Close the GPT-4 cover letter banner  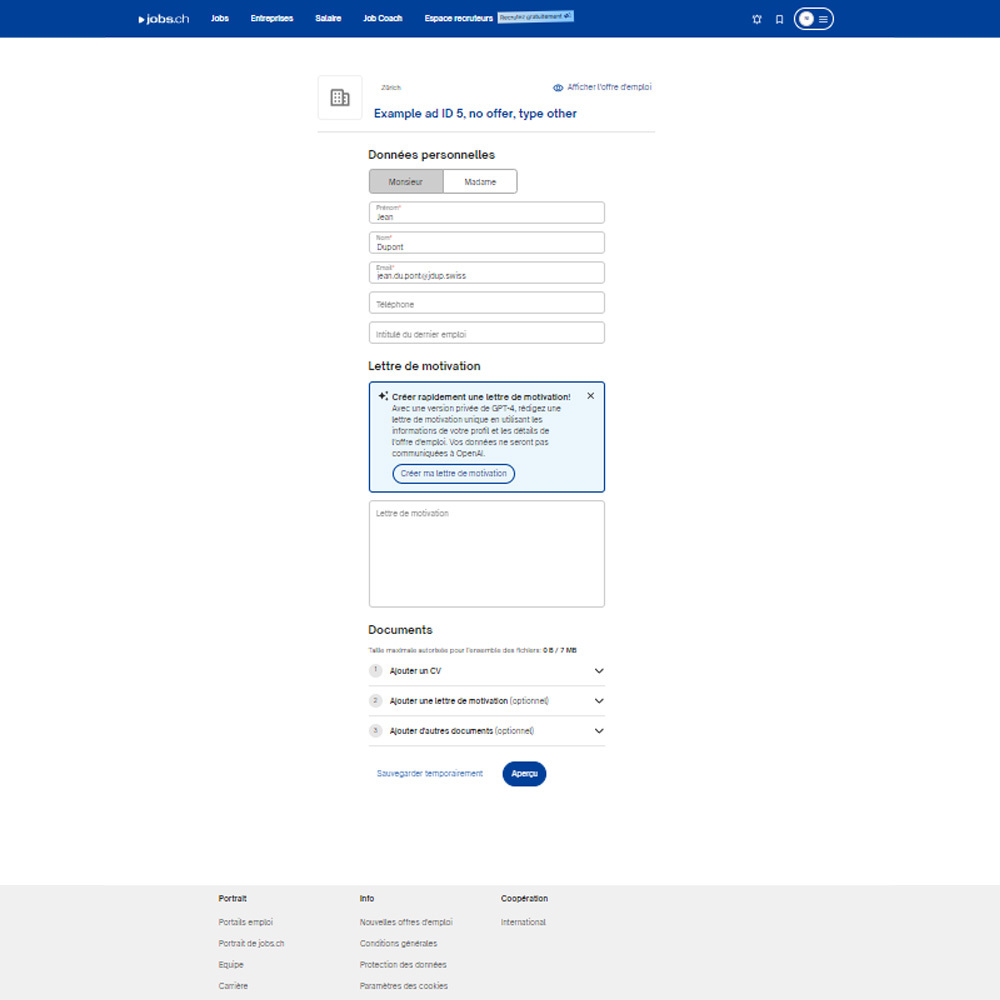tap(590, 396)
